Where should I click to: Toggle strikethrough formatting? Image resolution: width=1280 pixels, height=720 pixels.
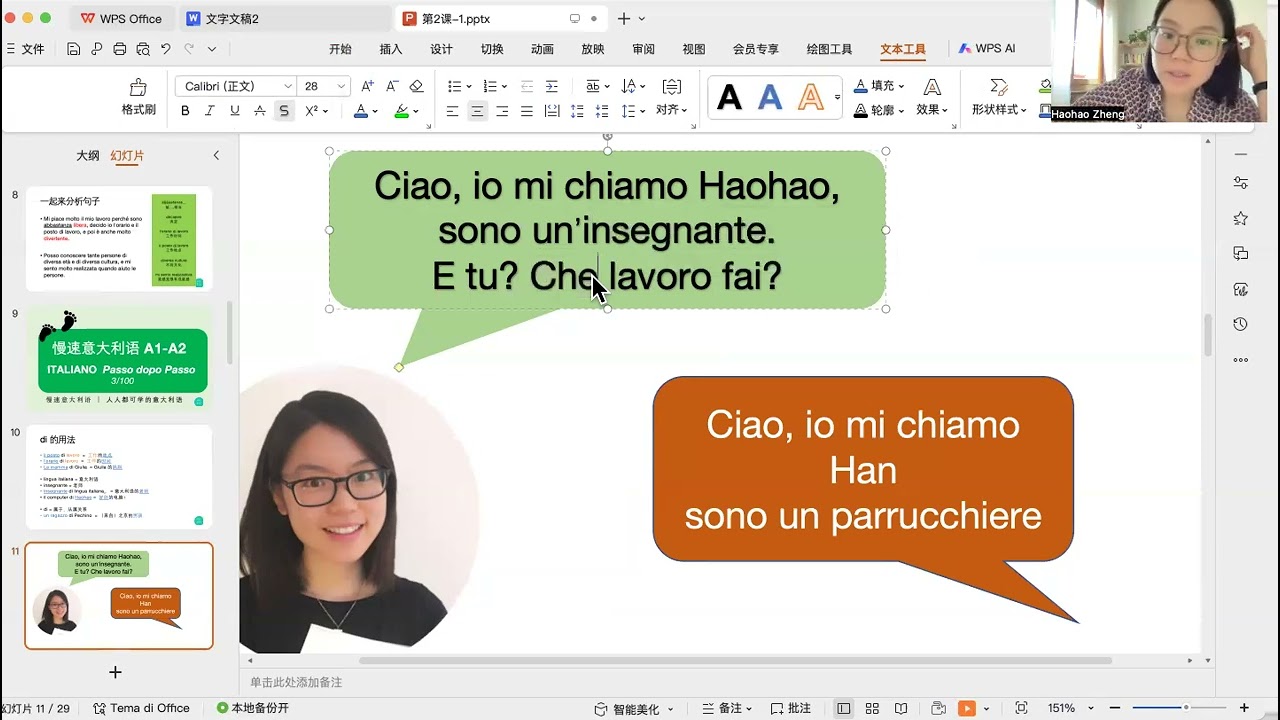260,111
